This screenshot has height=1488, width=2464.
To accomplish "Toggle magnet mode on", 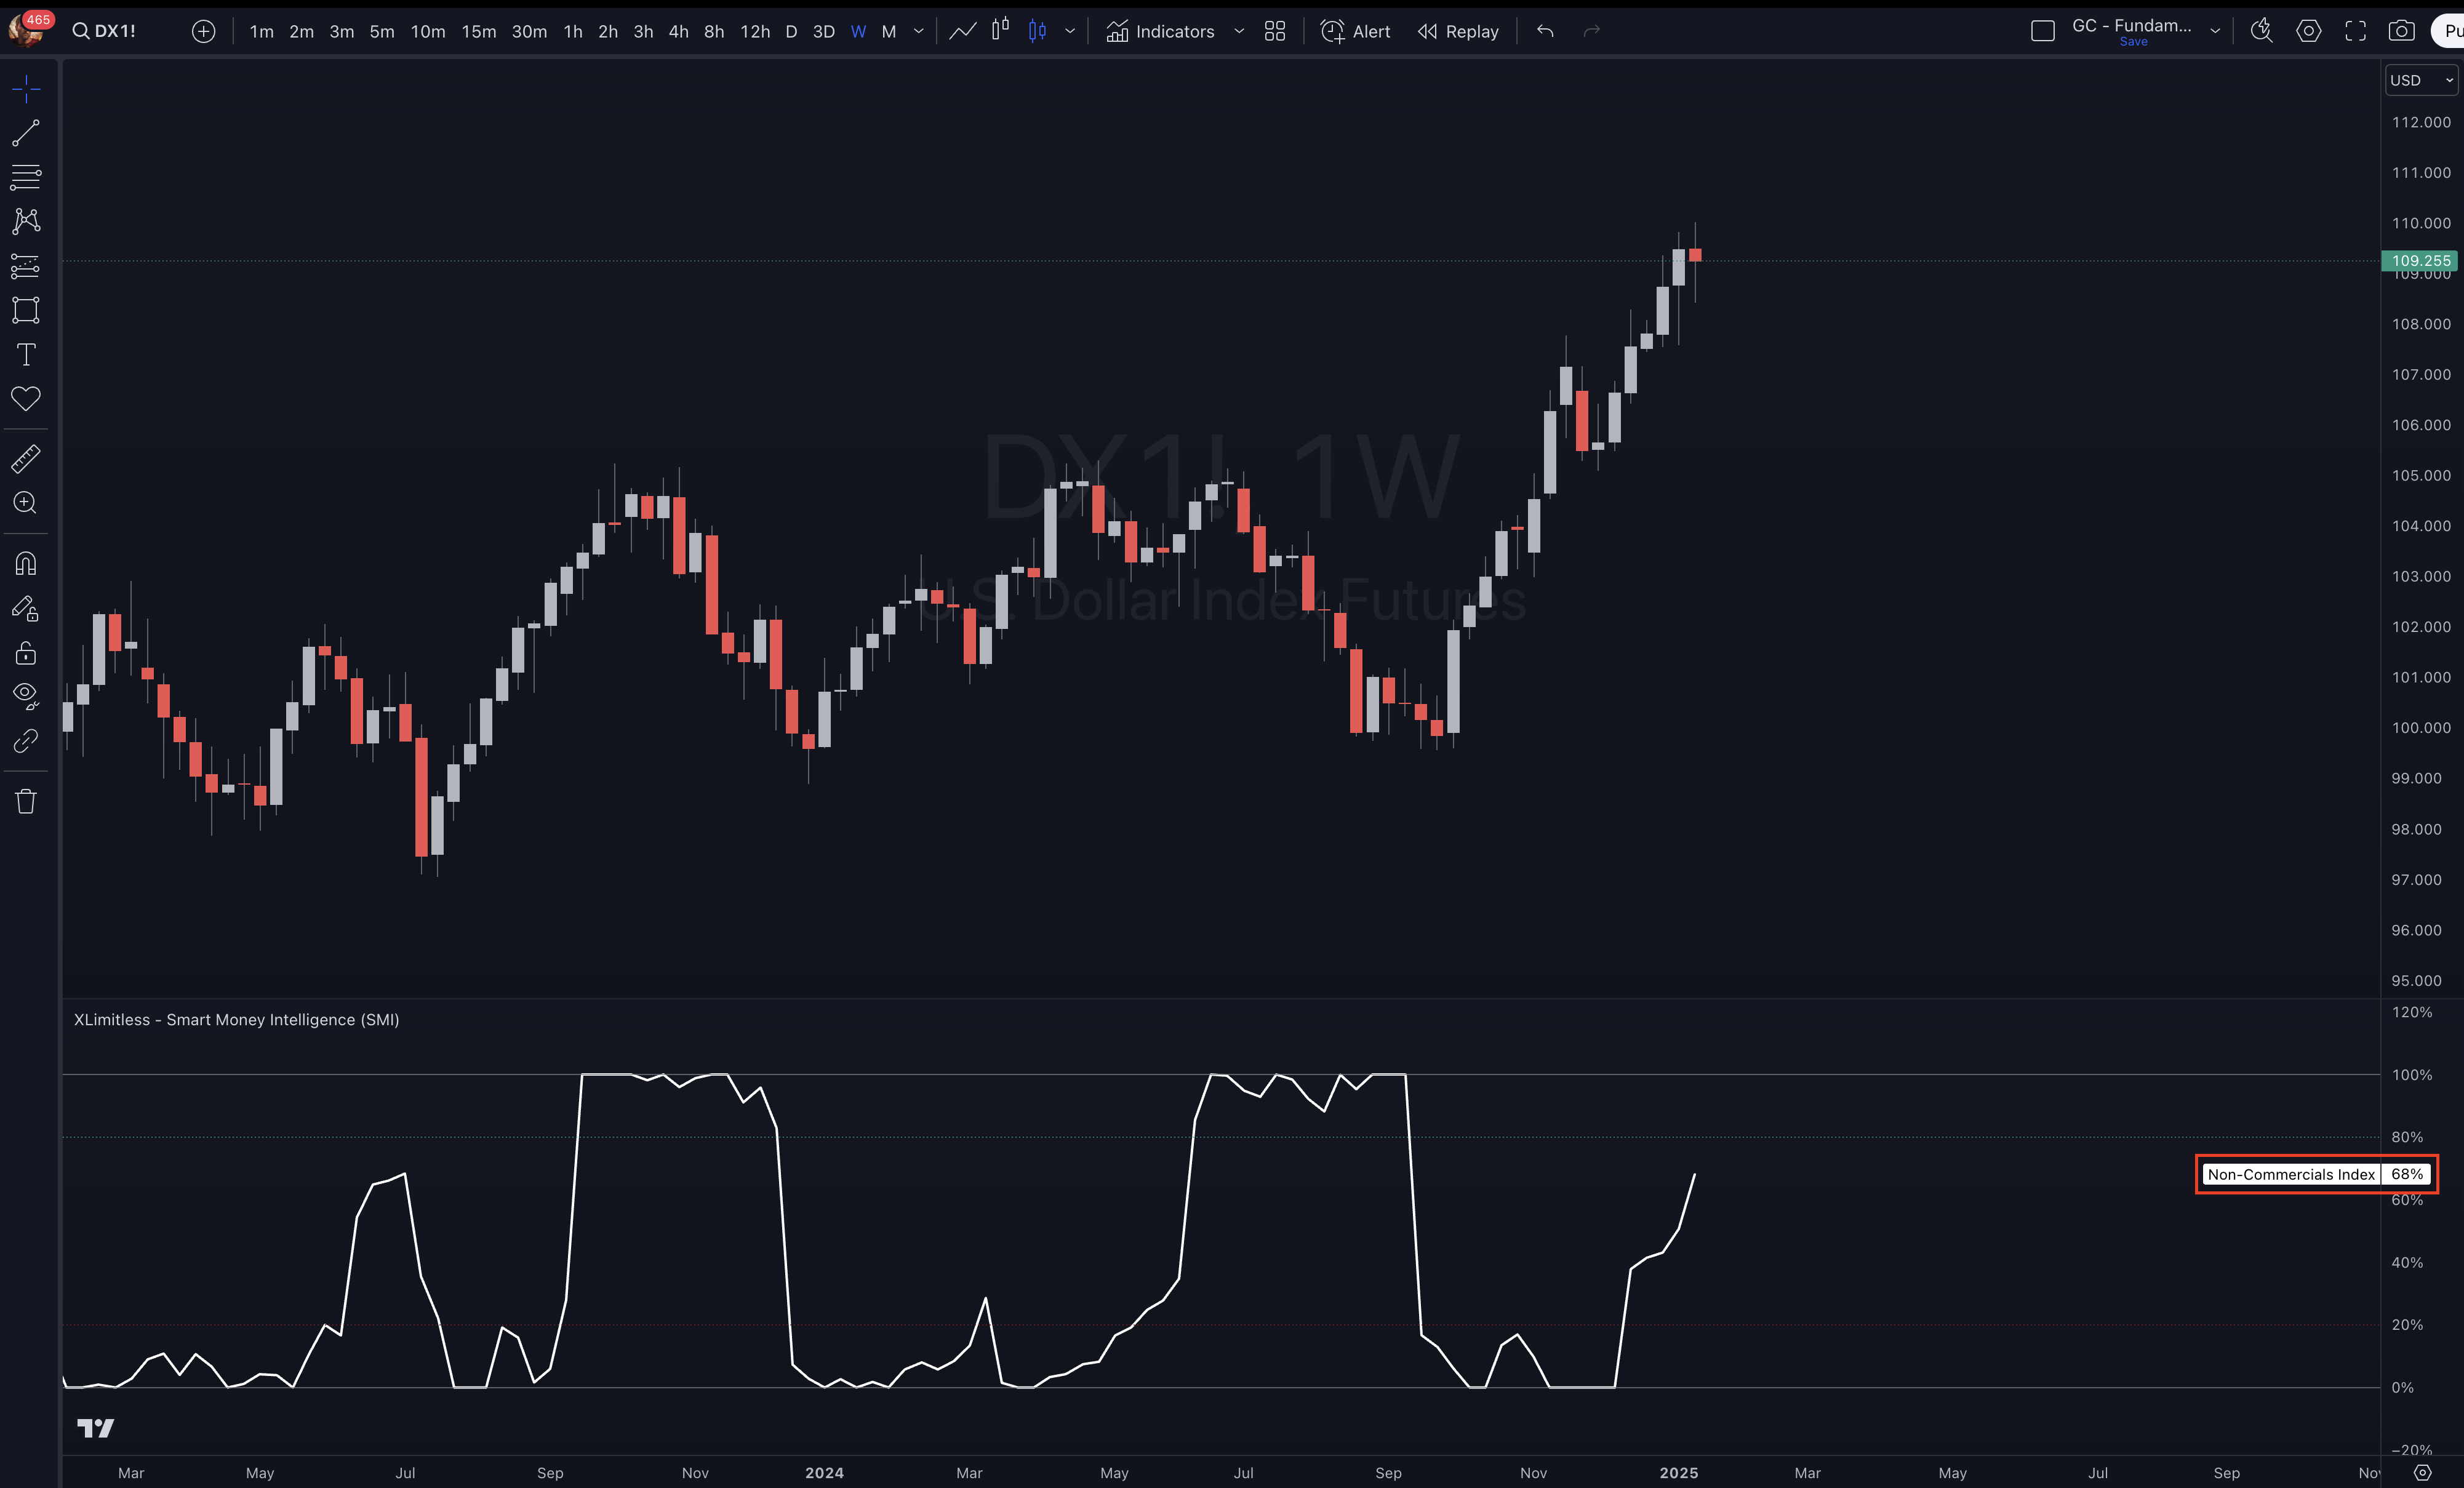I will coord(26,564).
